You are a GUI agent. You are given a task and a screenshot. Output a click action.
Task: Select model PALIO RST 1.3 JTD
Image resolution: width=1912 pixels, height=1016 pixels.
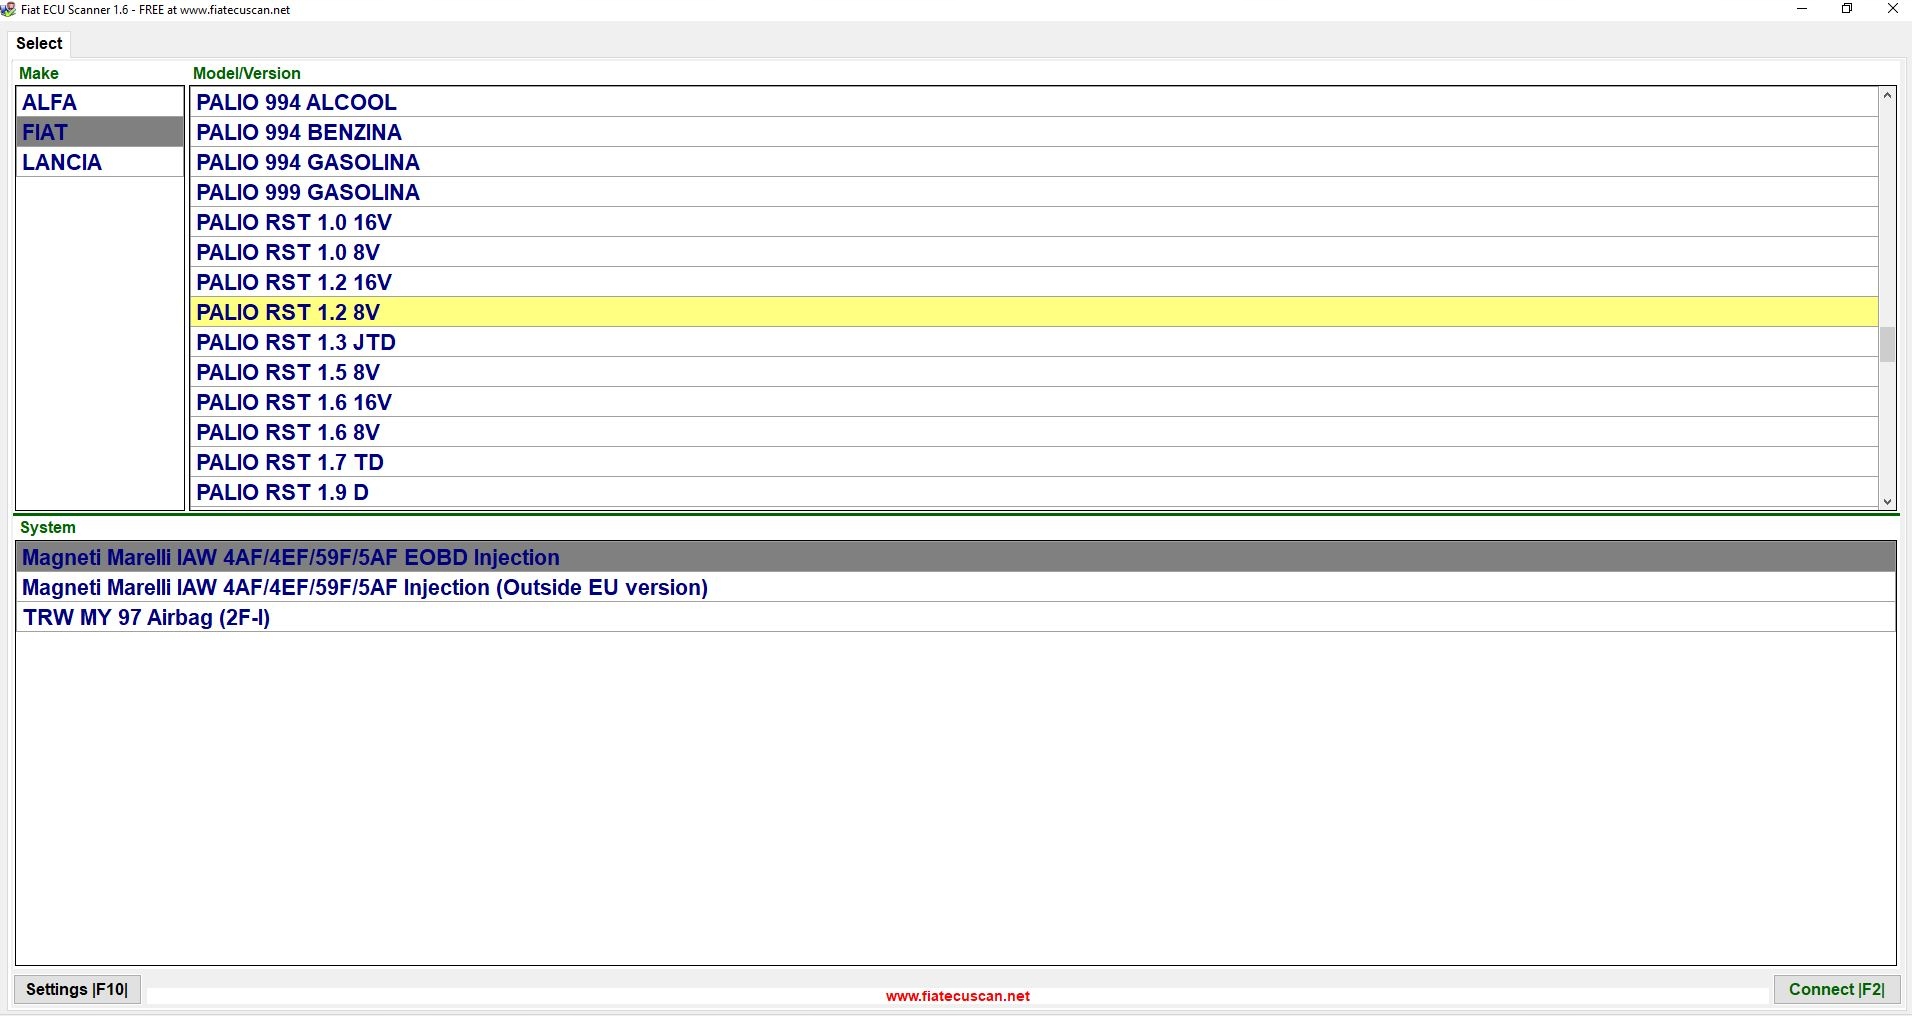(x=1034, y=342)
